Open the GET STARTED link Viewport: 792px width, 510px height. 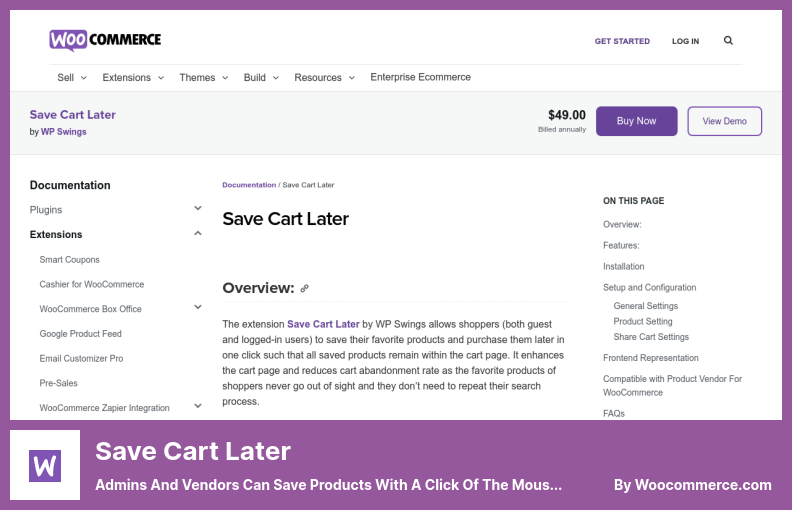coord(622,41)
